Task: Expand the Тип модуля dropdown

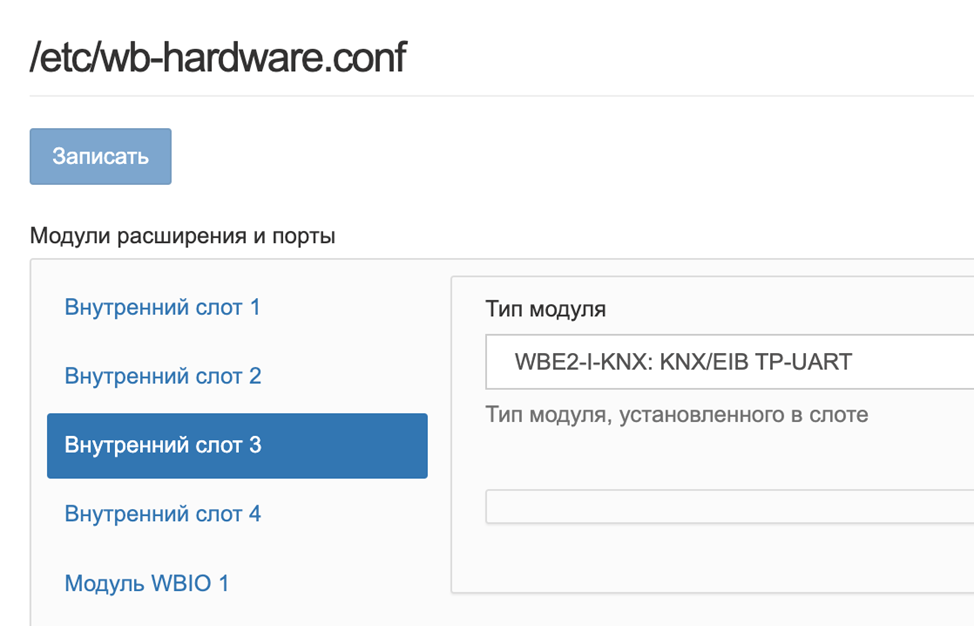Action: (x=729, y=362)
